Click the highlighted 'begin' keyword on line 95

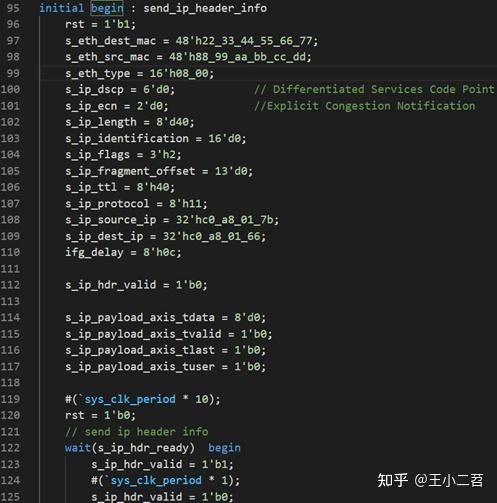tap(107, 8)
